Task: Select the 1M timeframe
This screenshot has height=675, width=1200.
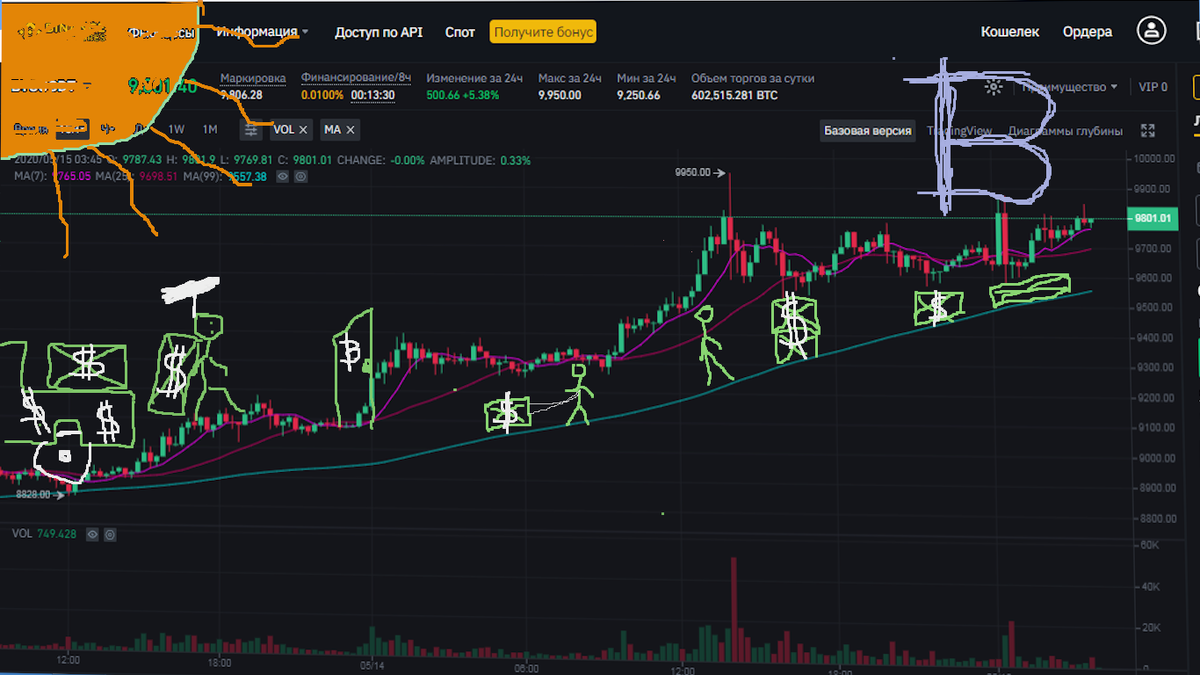Action: click(210, 130)
